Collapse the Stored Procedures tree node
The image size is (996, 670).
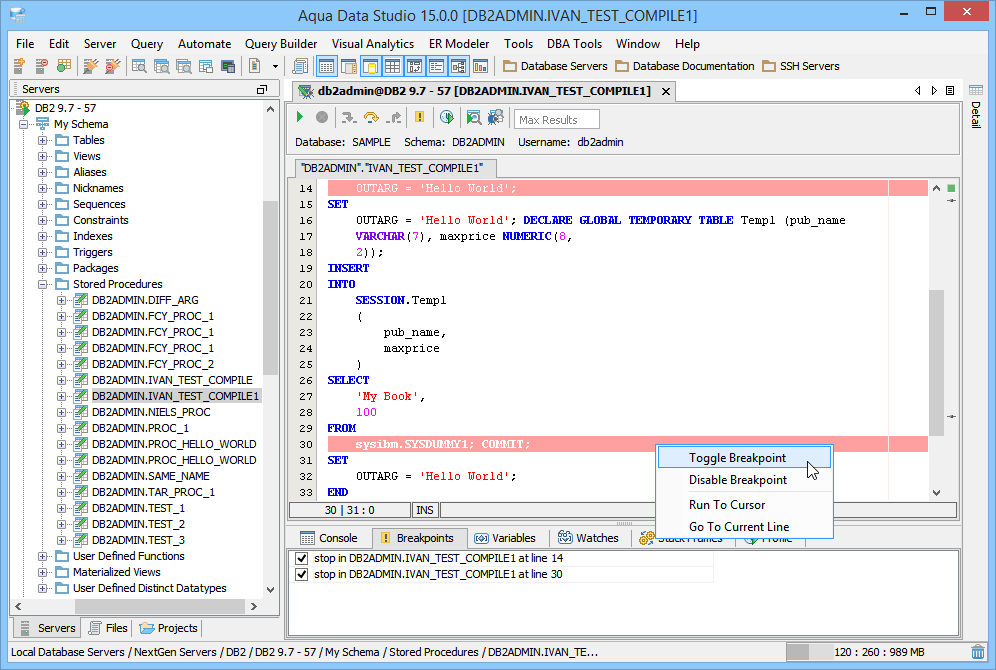43,284
